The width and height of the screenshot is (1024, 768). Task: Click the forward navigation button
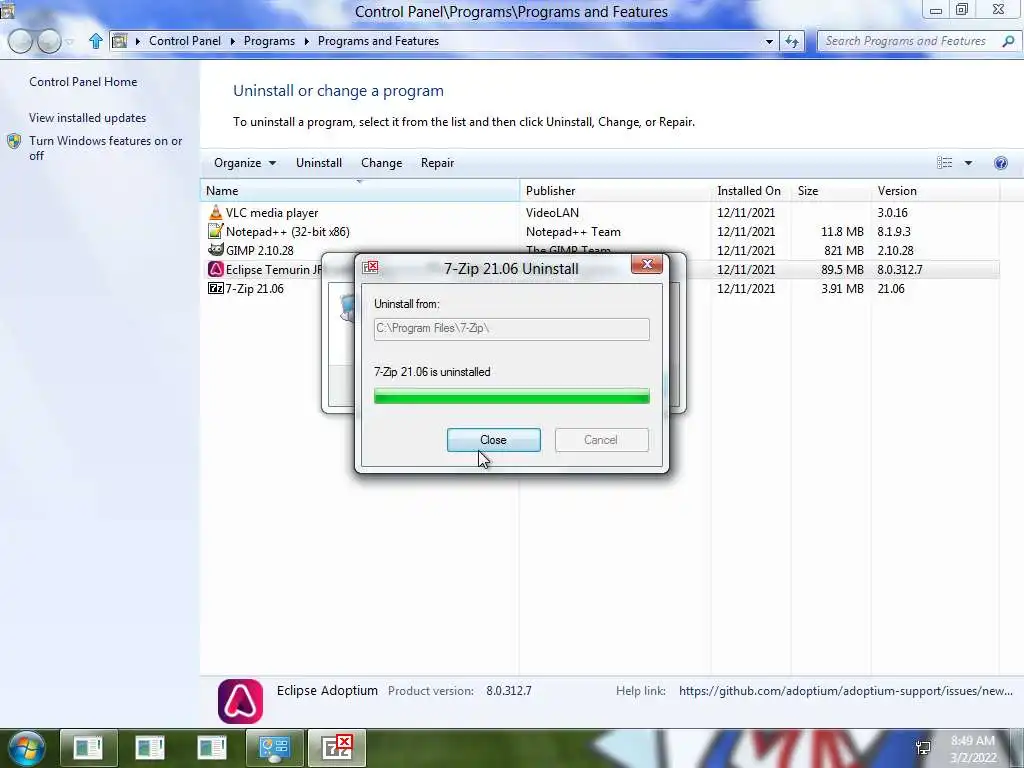pyautogui.click(x=49, y=41)
